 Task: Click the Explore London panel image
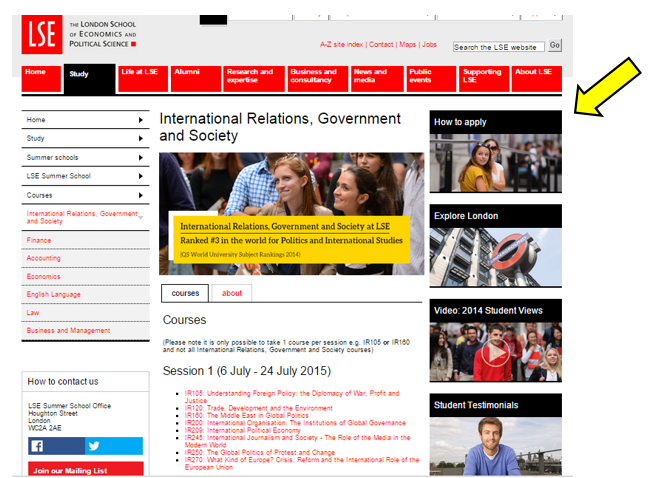click(x=495, y=257)
